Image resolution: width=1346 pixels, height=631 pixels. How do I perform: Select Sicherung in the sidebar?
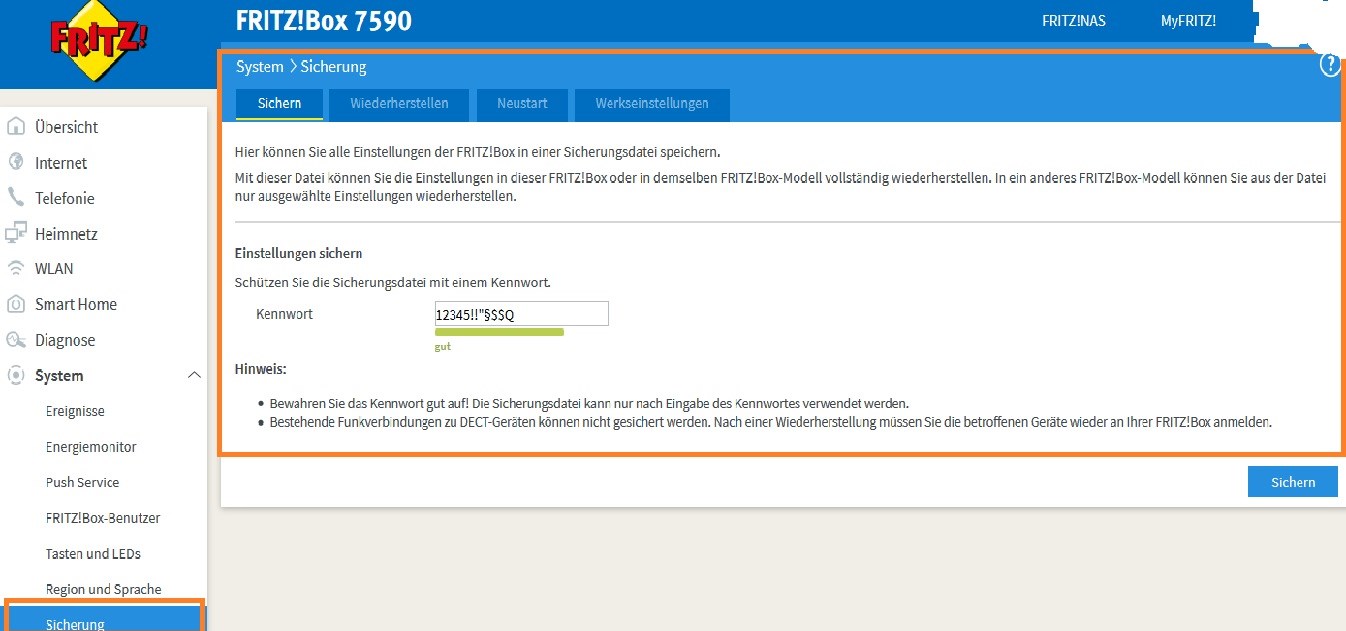(x=104, y=617)
